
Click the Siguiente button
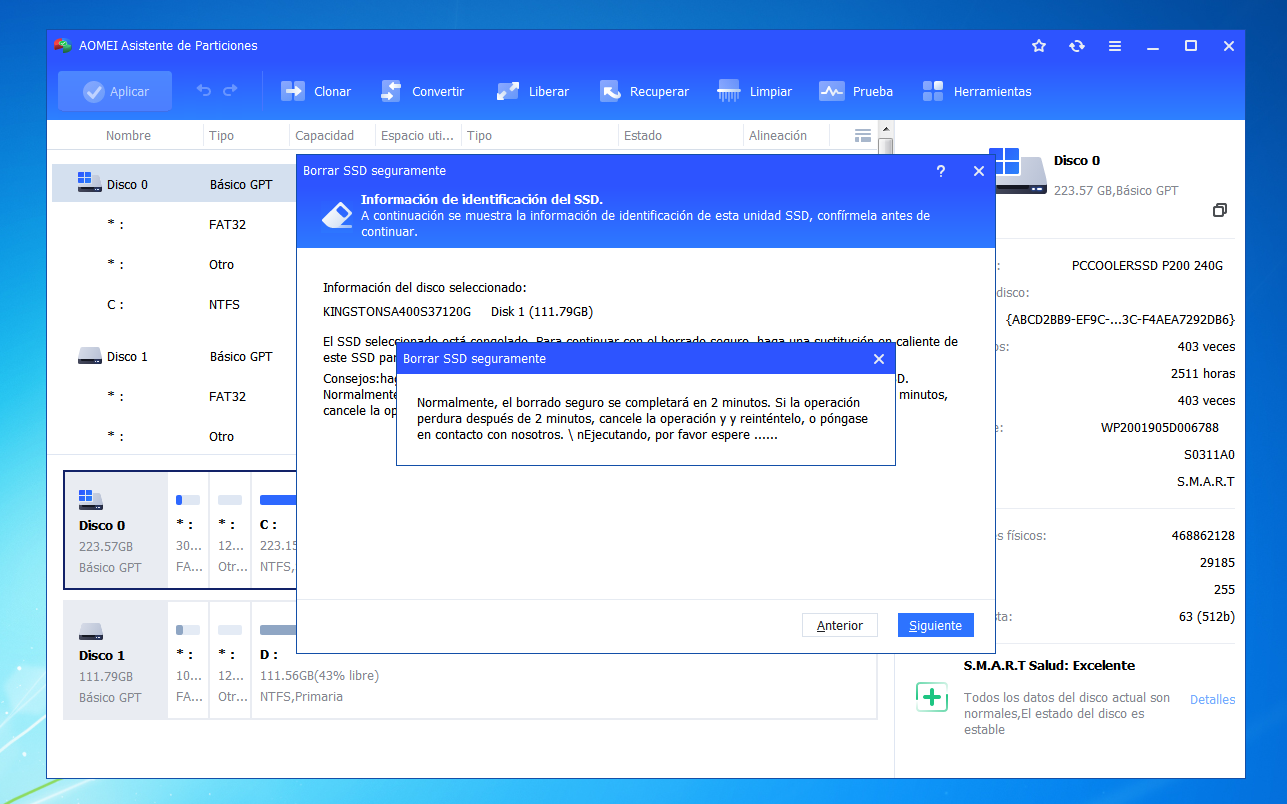(935, 625)
